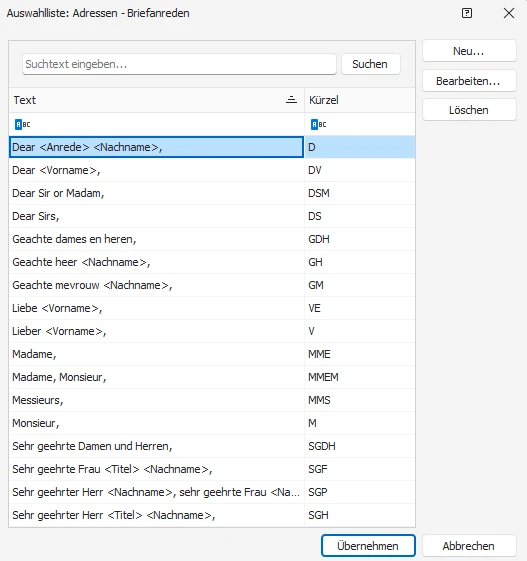Select the 'Dear Sir or Madam,' row
The height and width of the screenshot is (561, 527).
[212, 193]
